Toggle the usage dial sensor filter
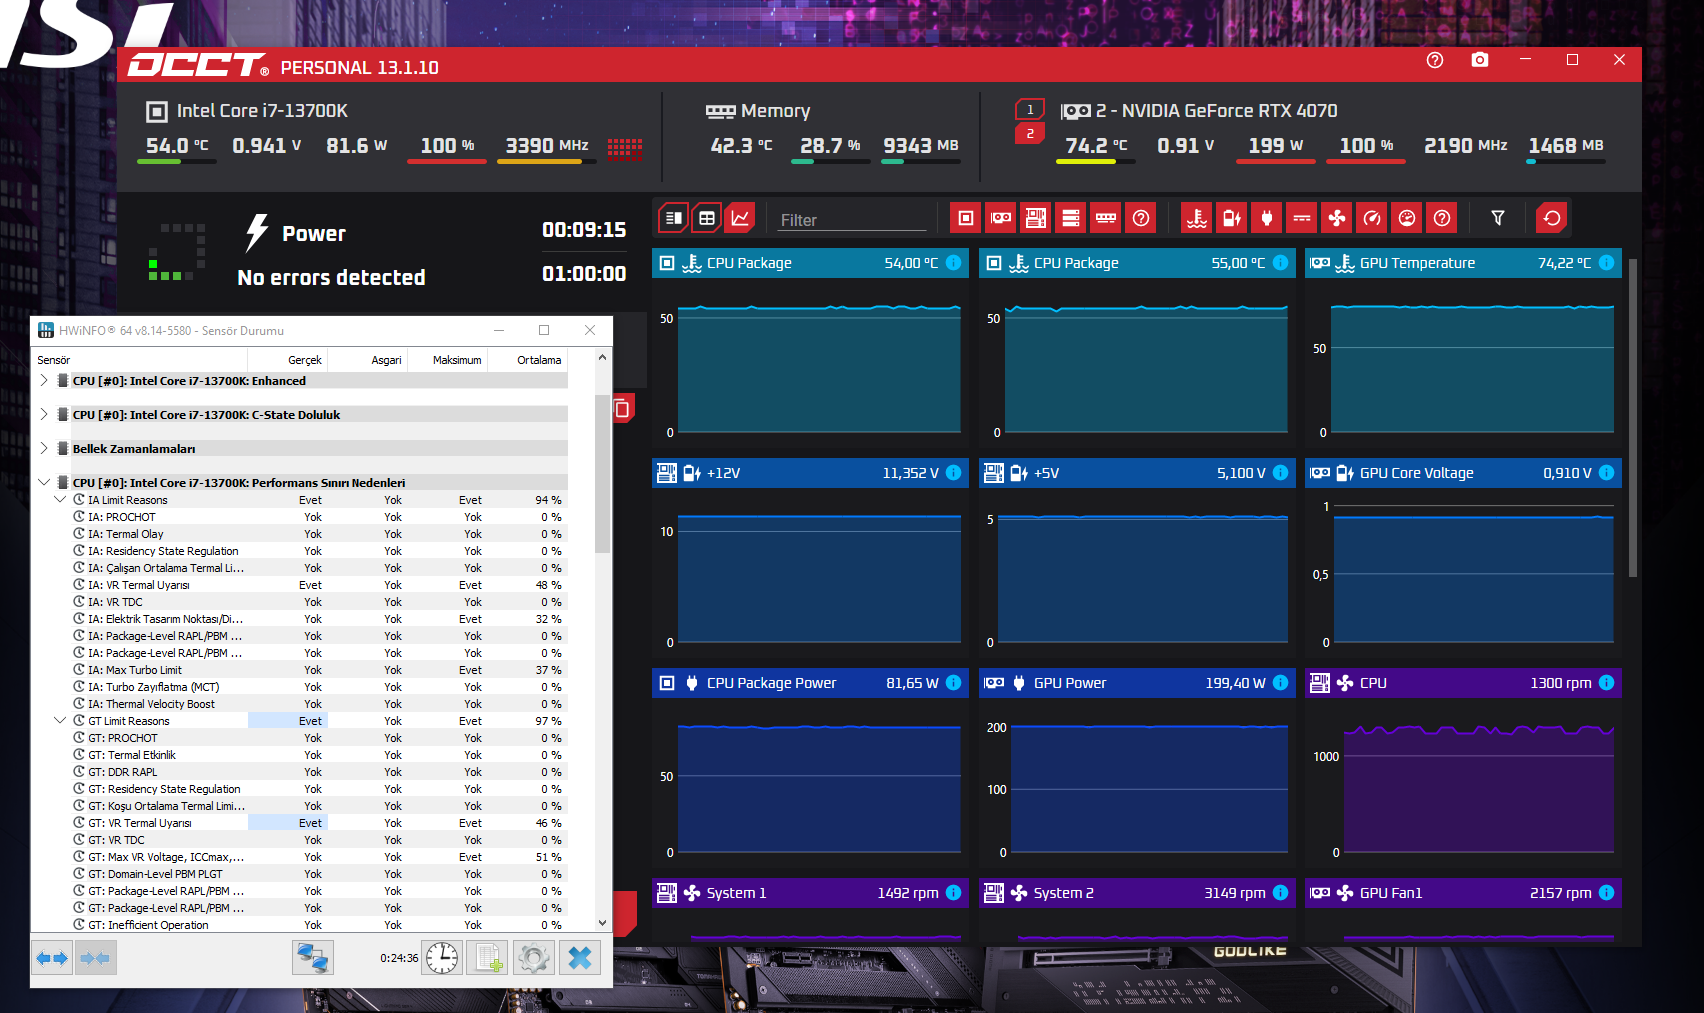The height and width of the screenshot is (1013, 1704). [1407, 218]
